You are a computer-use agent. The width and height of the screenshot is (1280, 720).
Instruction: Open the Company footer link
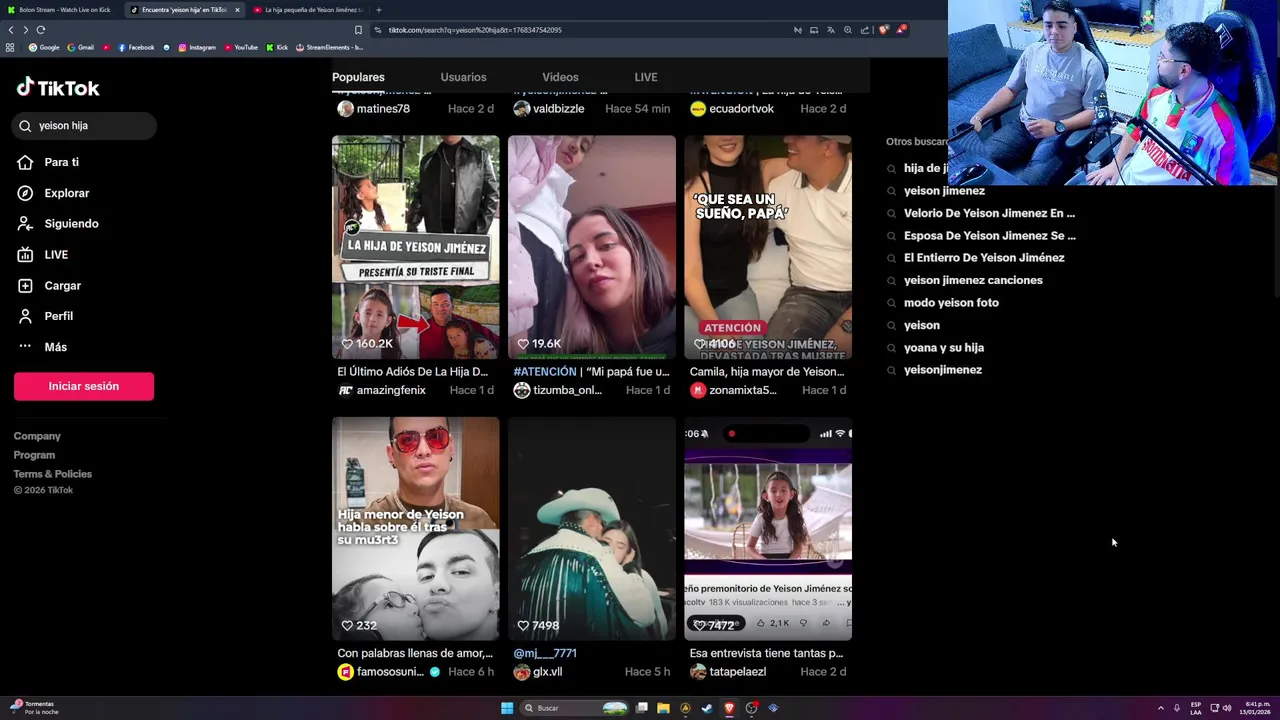pos(37,436)
